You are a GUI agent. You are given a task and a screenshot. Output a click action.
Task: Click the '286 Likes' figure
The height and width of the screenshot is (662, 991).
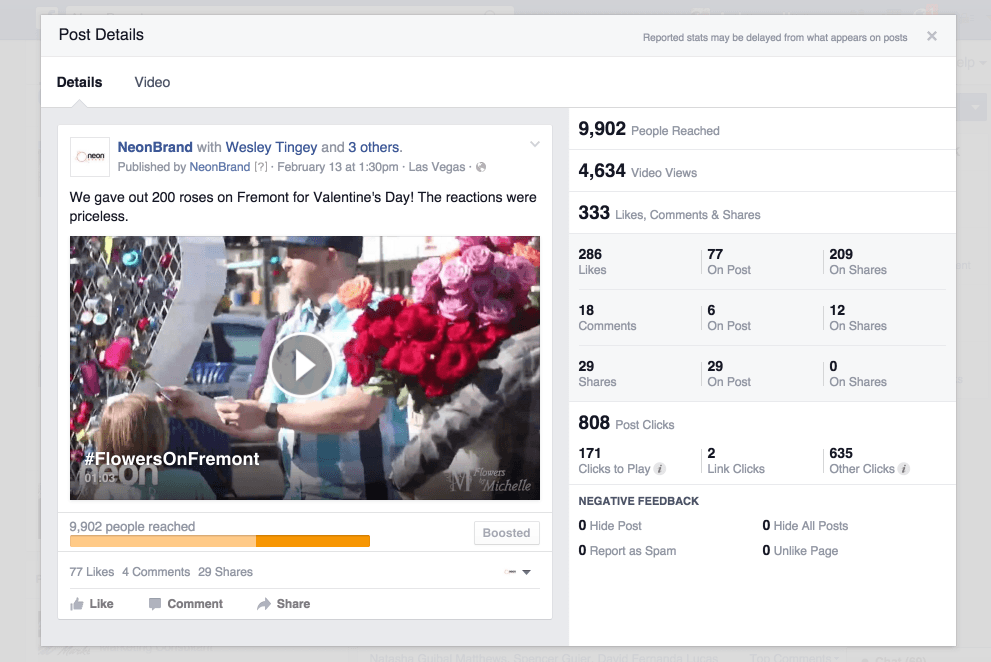pyautogui.click(x=592, y=262)
